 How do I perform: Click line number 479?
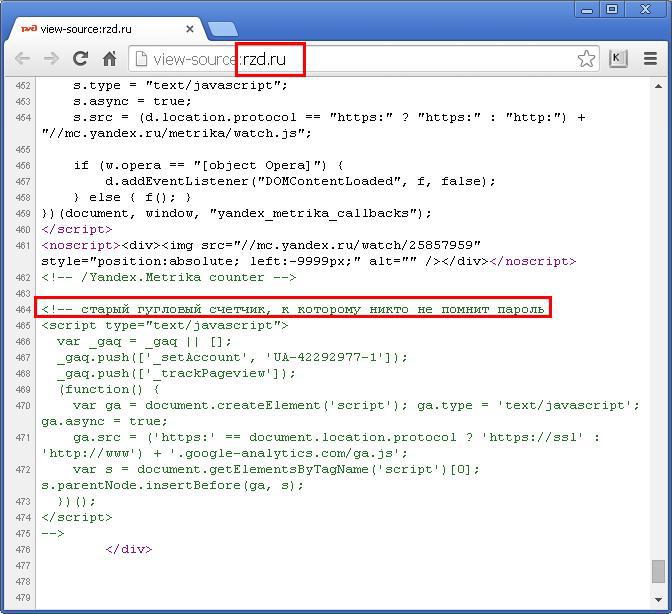click(x=23, y=598)
